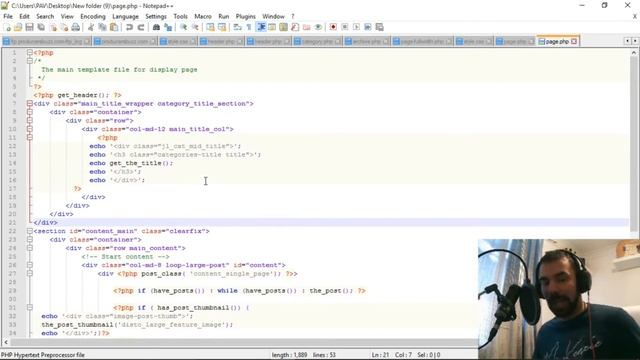Click the Save recorded macro icon
640x360 pixels.
coord(380,27)
